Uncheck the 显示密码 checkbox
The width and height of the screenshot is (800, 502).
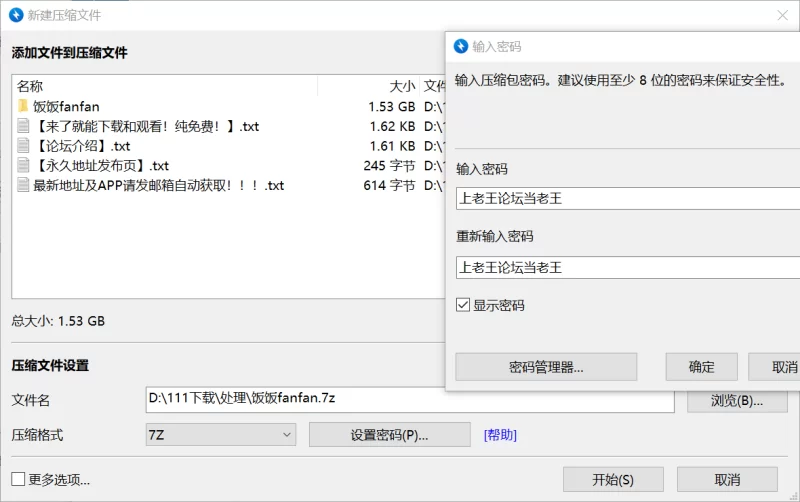[x=463, y=305]
